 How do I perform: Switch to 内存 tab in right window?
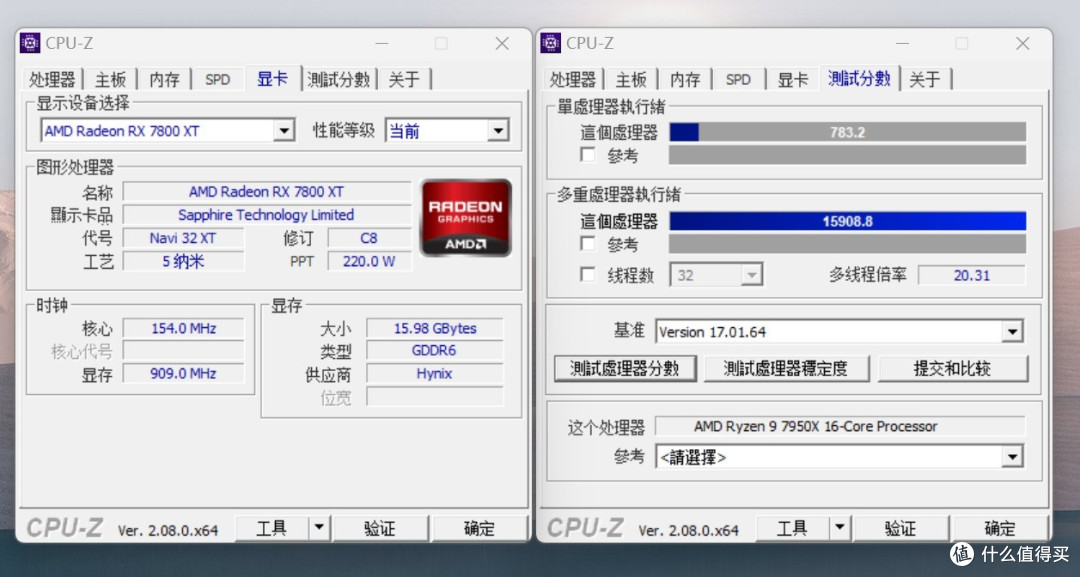pos(685,79)
